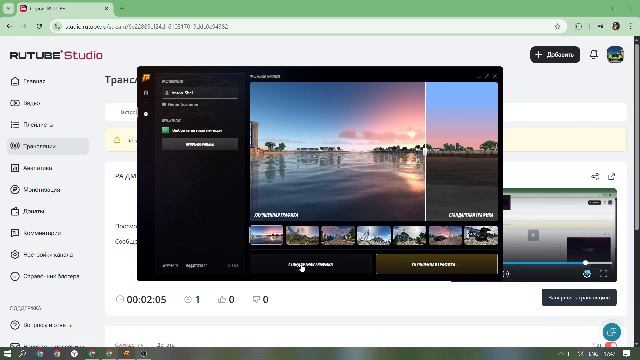Open the browser three-dot menu
The height and width of the screenshot is (360, 640).
pyautogui.click(x=631, y=26)
